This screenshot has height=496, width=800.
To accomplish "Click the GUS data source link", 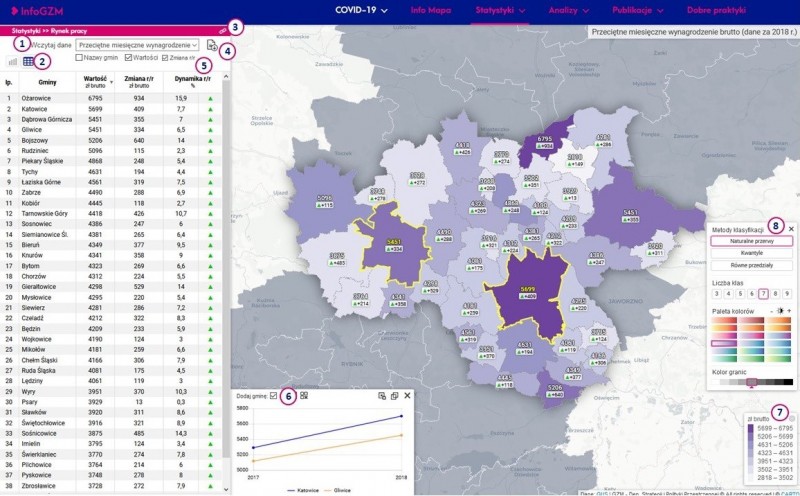I will (x=601, y=493).
